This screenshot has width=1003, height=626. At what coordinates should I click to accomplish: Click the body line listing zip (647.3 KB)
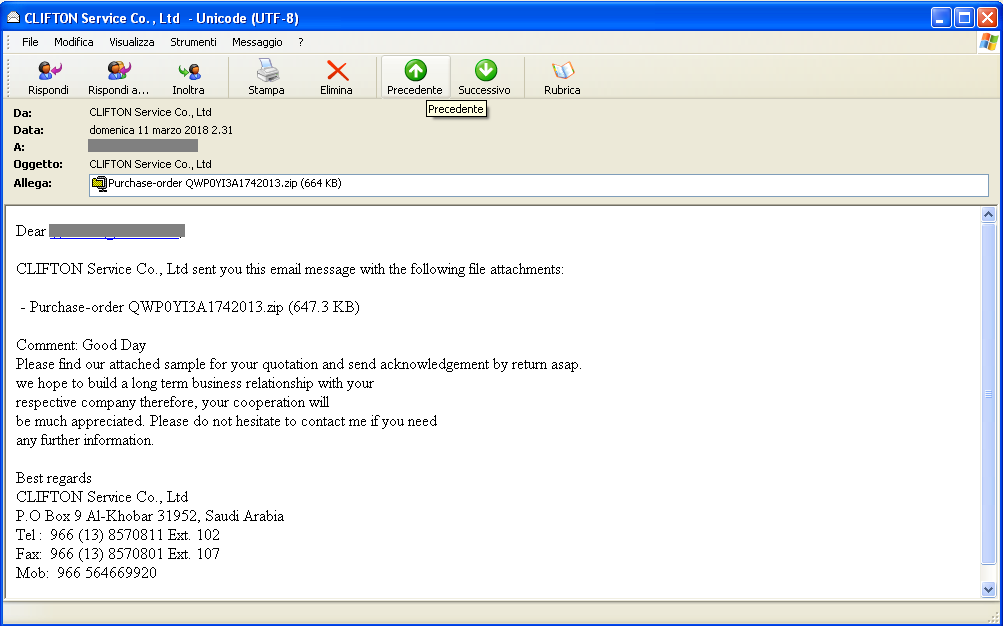coord(190,307)
